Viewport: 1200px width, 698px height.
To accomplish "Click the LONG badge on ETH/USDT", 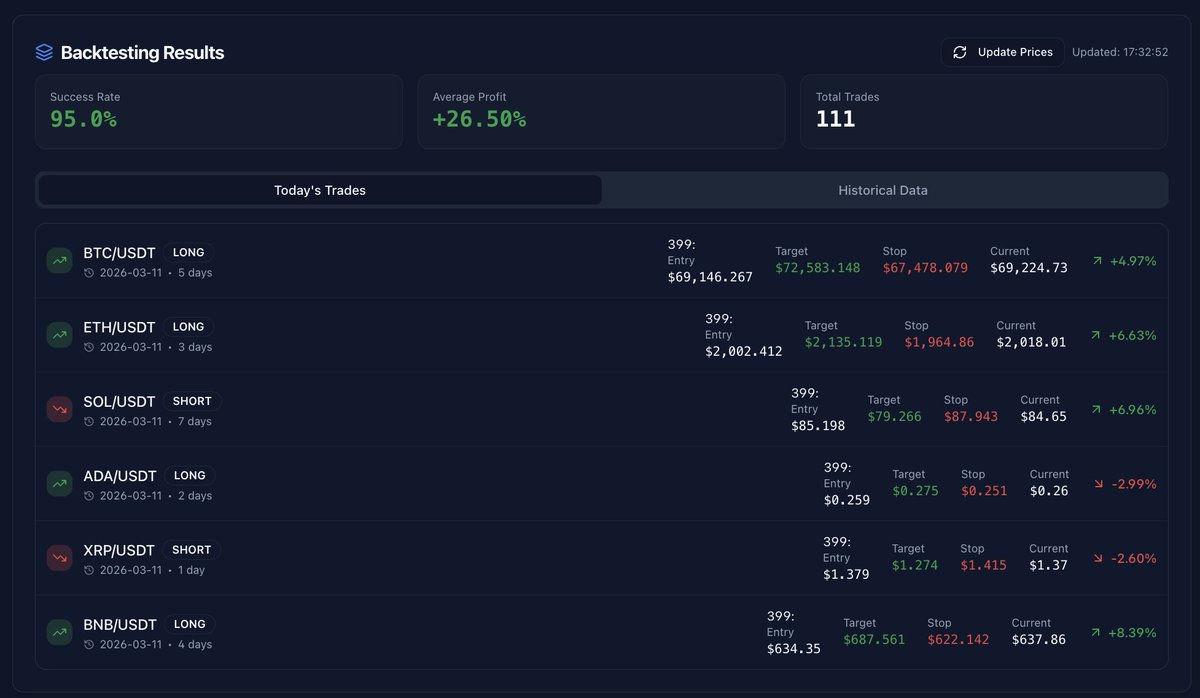I will click(x=188, y=327).
